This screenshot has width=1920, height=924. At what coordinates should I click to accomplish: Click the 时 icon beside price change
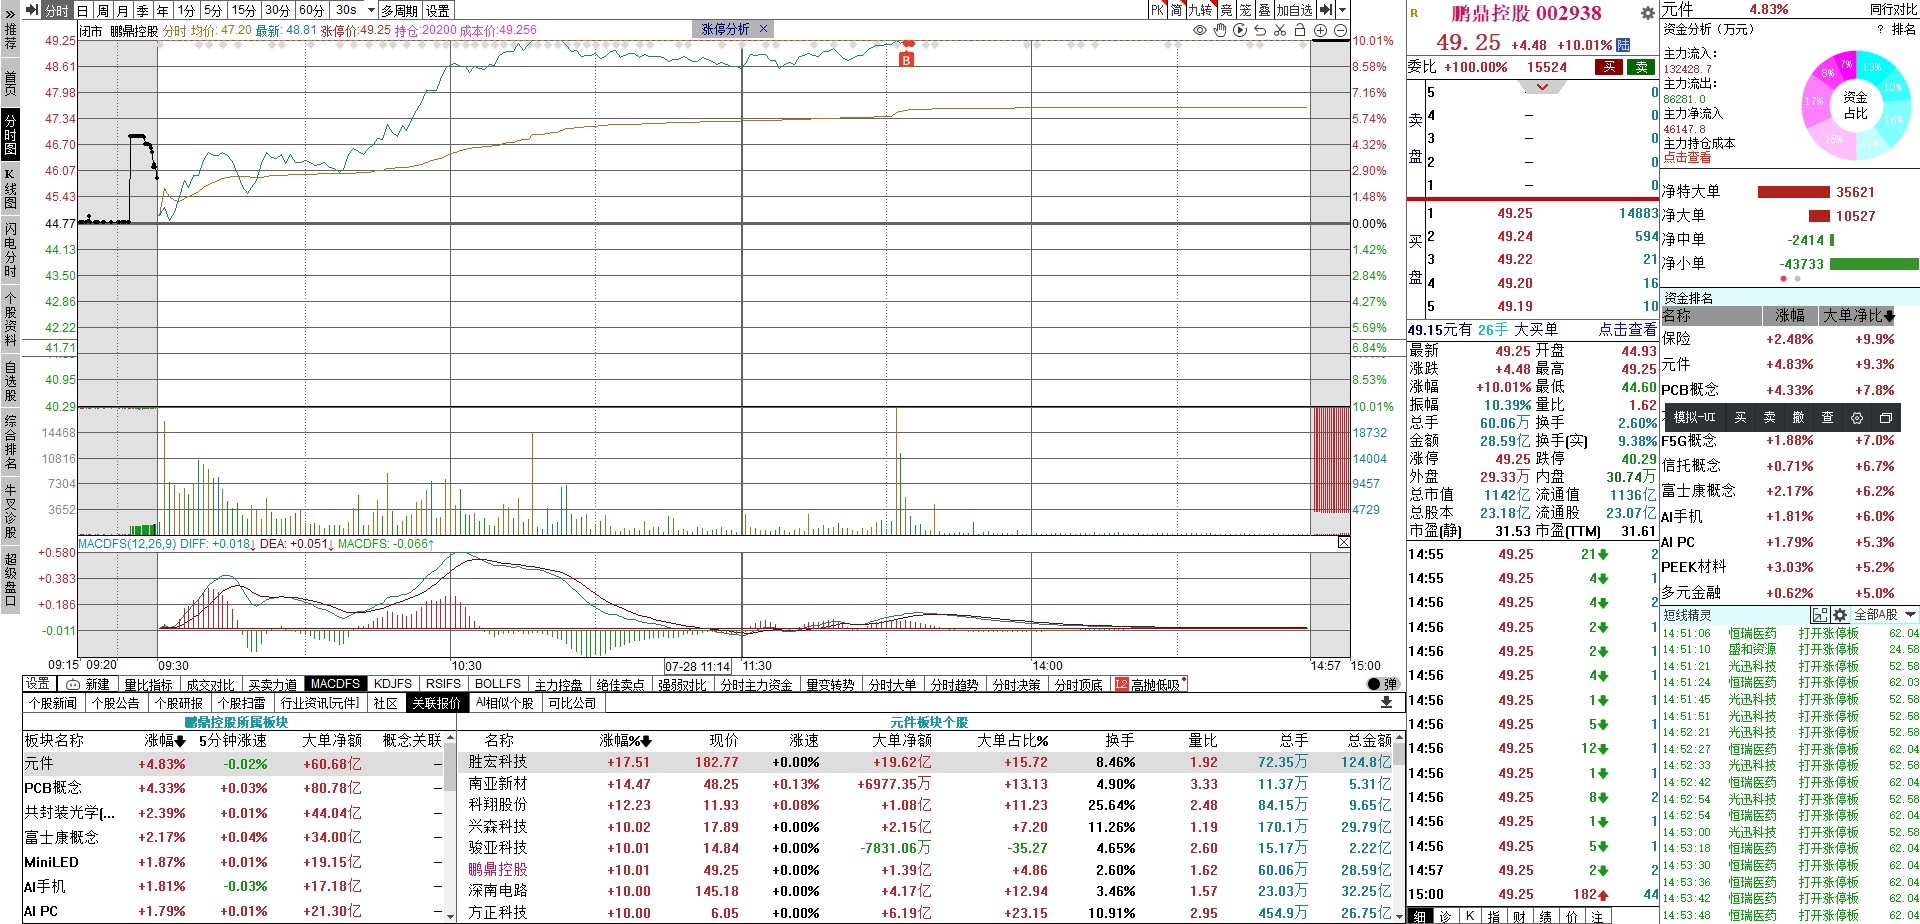pos(1623,44)
